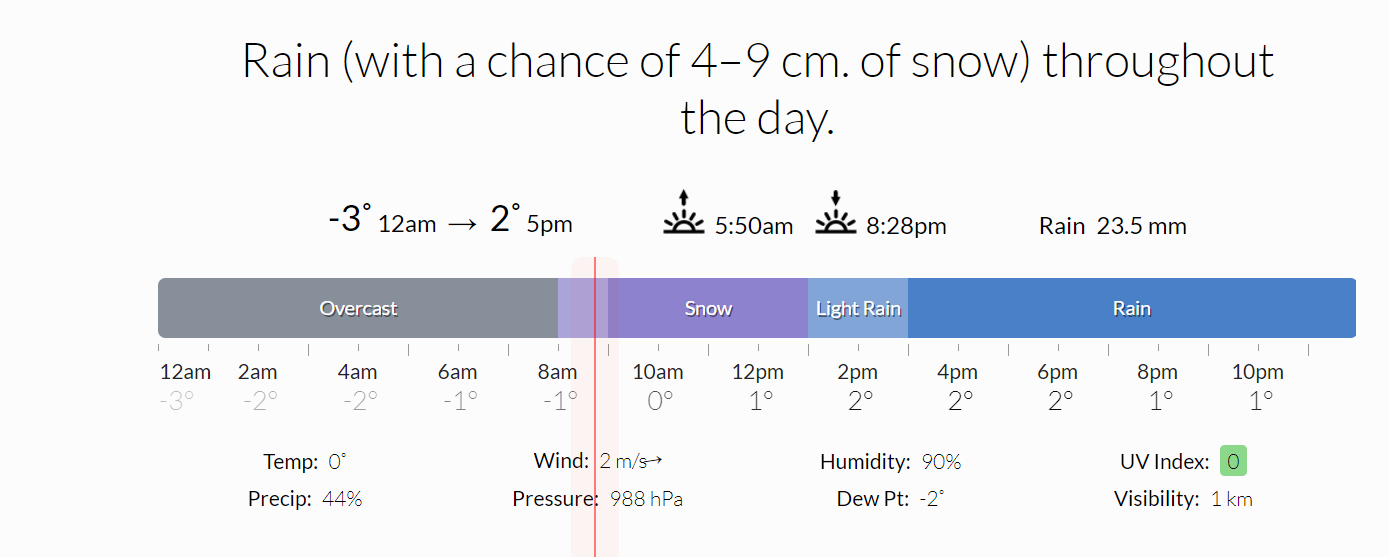This screenshot has height=557, width=1389.
Task: Click the Pressure 988 hPa reading
Action: click(598, 498)
